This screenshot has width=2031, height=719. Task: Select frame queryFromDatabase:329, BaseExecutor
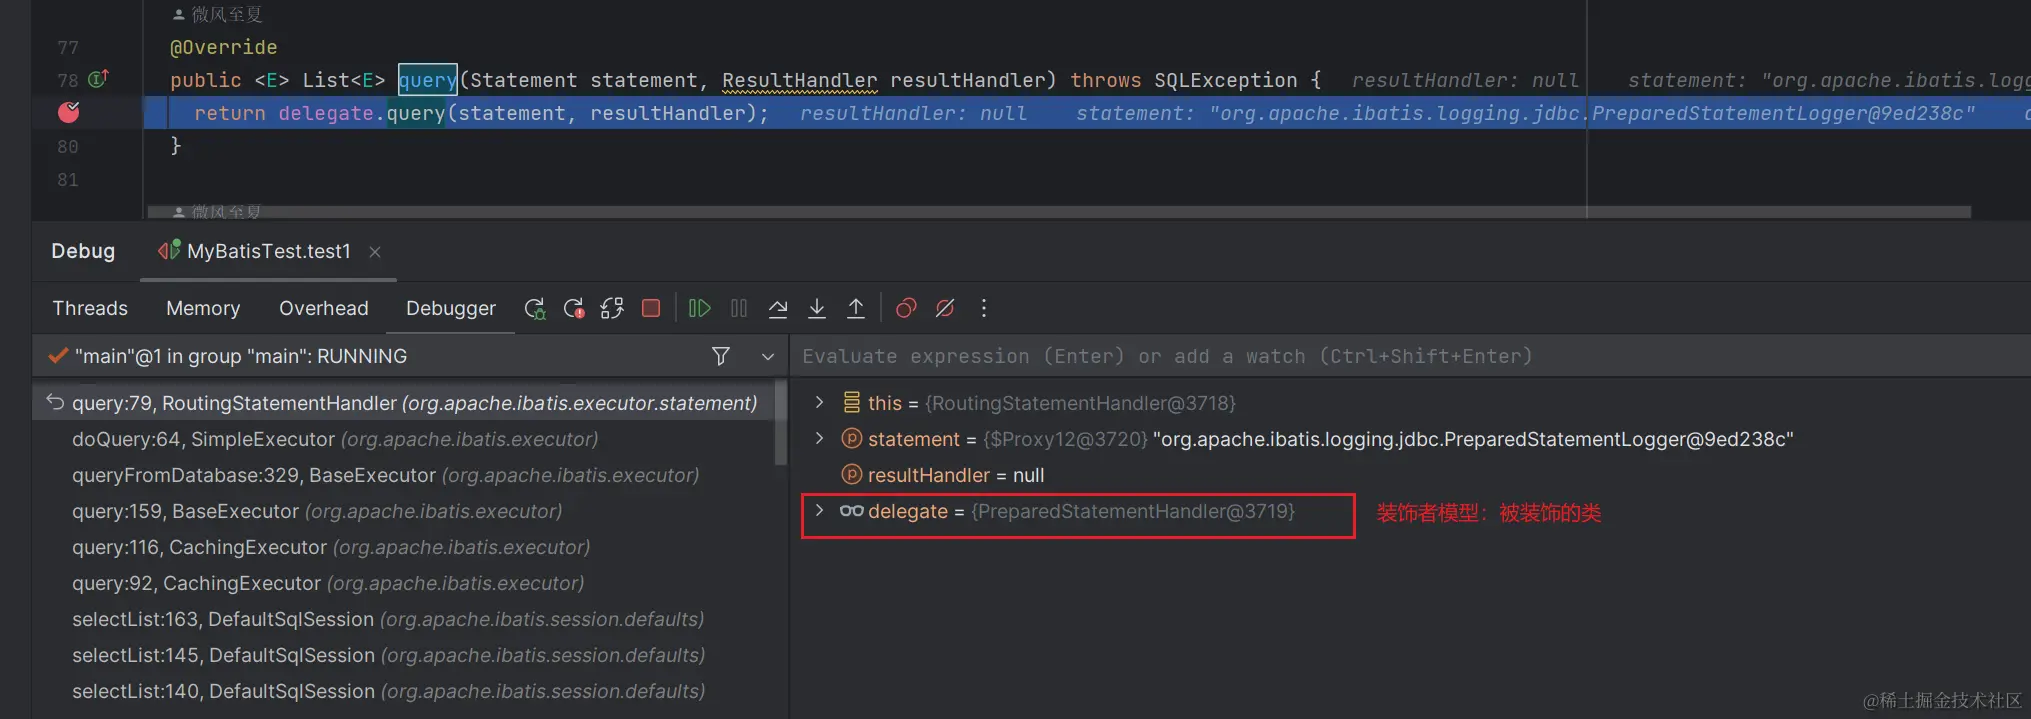pos(406,475)
